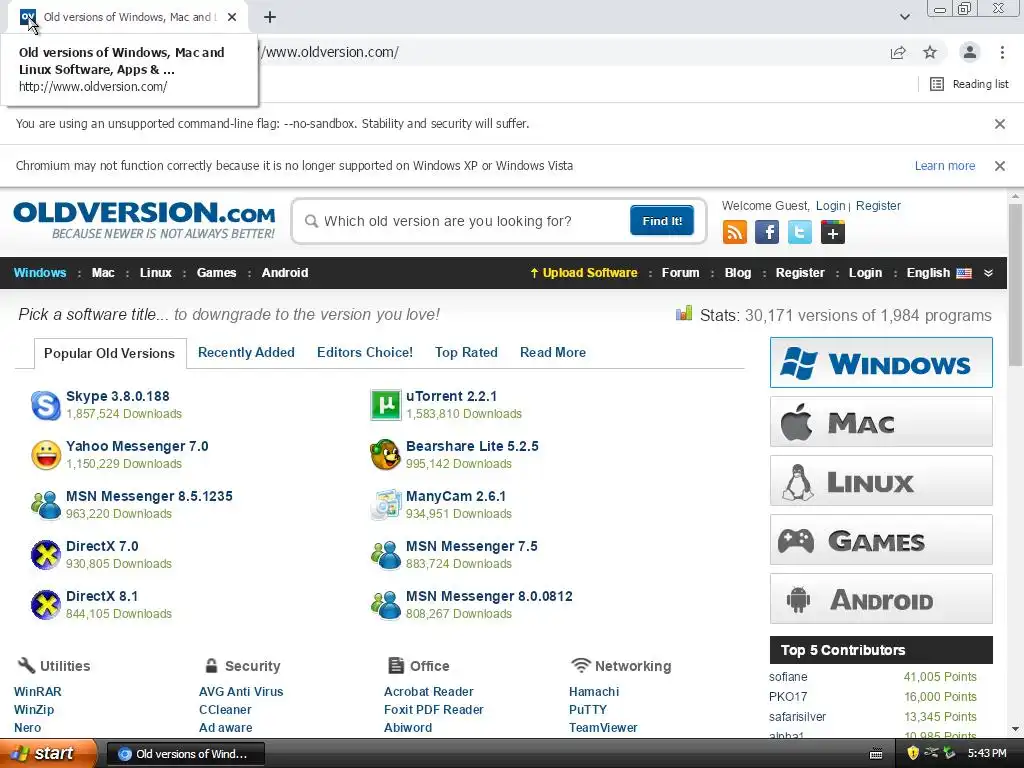Open the Chromium profile avatar
1024x768 pixels.
970,52
